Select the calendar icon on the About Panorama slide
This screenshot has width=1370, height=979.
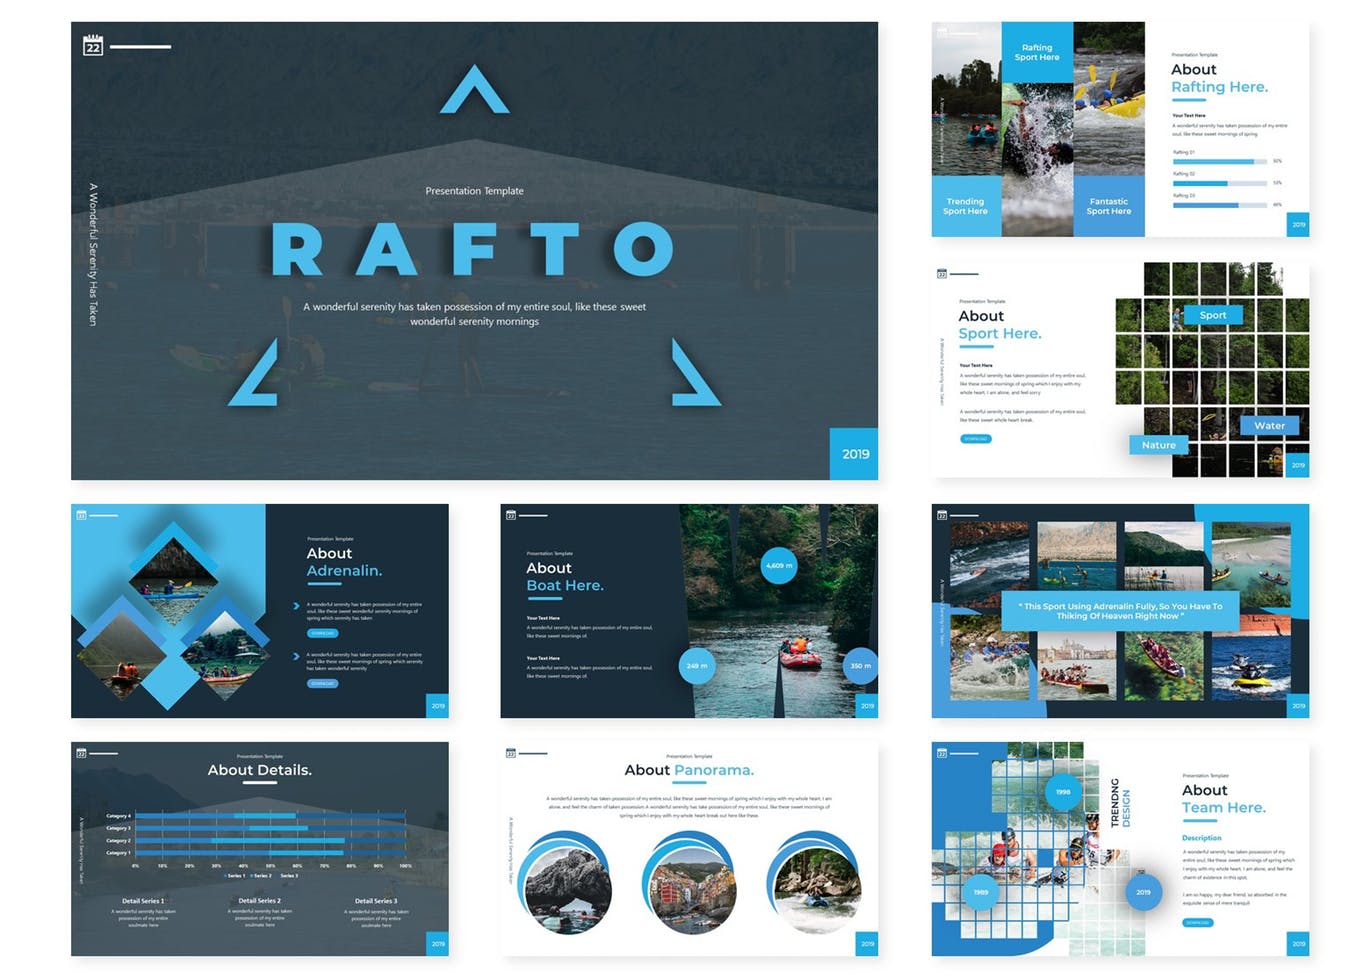511,753
